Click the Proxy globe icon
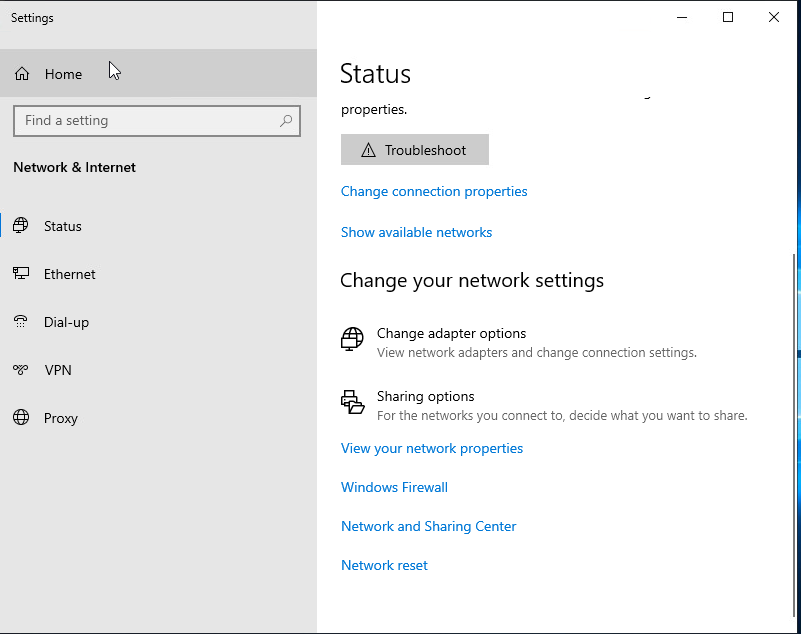Viewport: 801px width, 634px height. coord(21,417)
